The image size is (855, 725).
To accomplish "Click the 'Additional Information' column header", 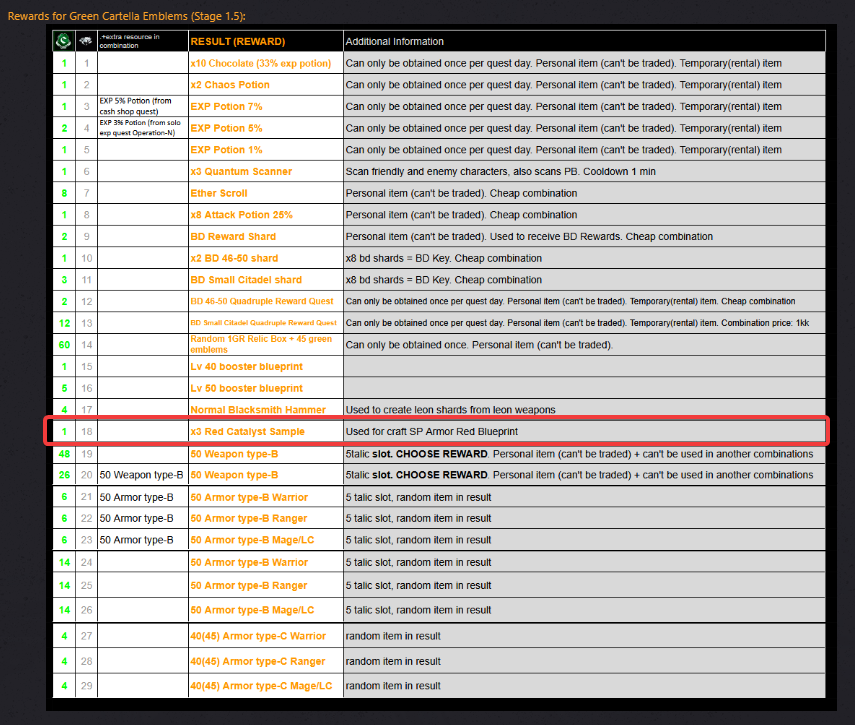I will coord(394,42).
